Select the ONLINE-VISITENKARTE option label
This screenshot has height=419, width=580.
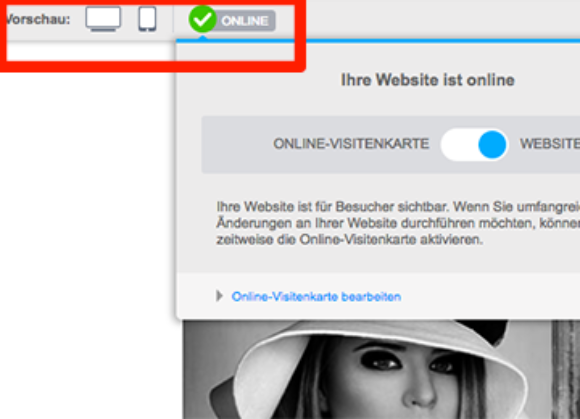[351, 144]
